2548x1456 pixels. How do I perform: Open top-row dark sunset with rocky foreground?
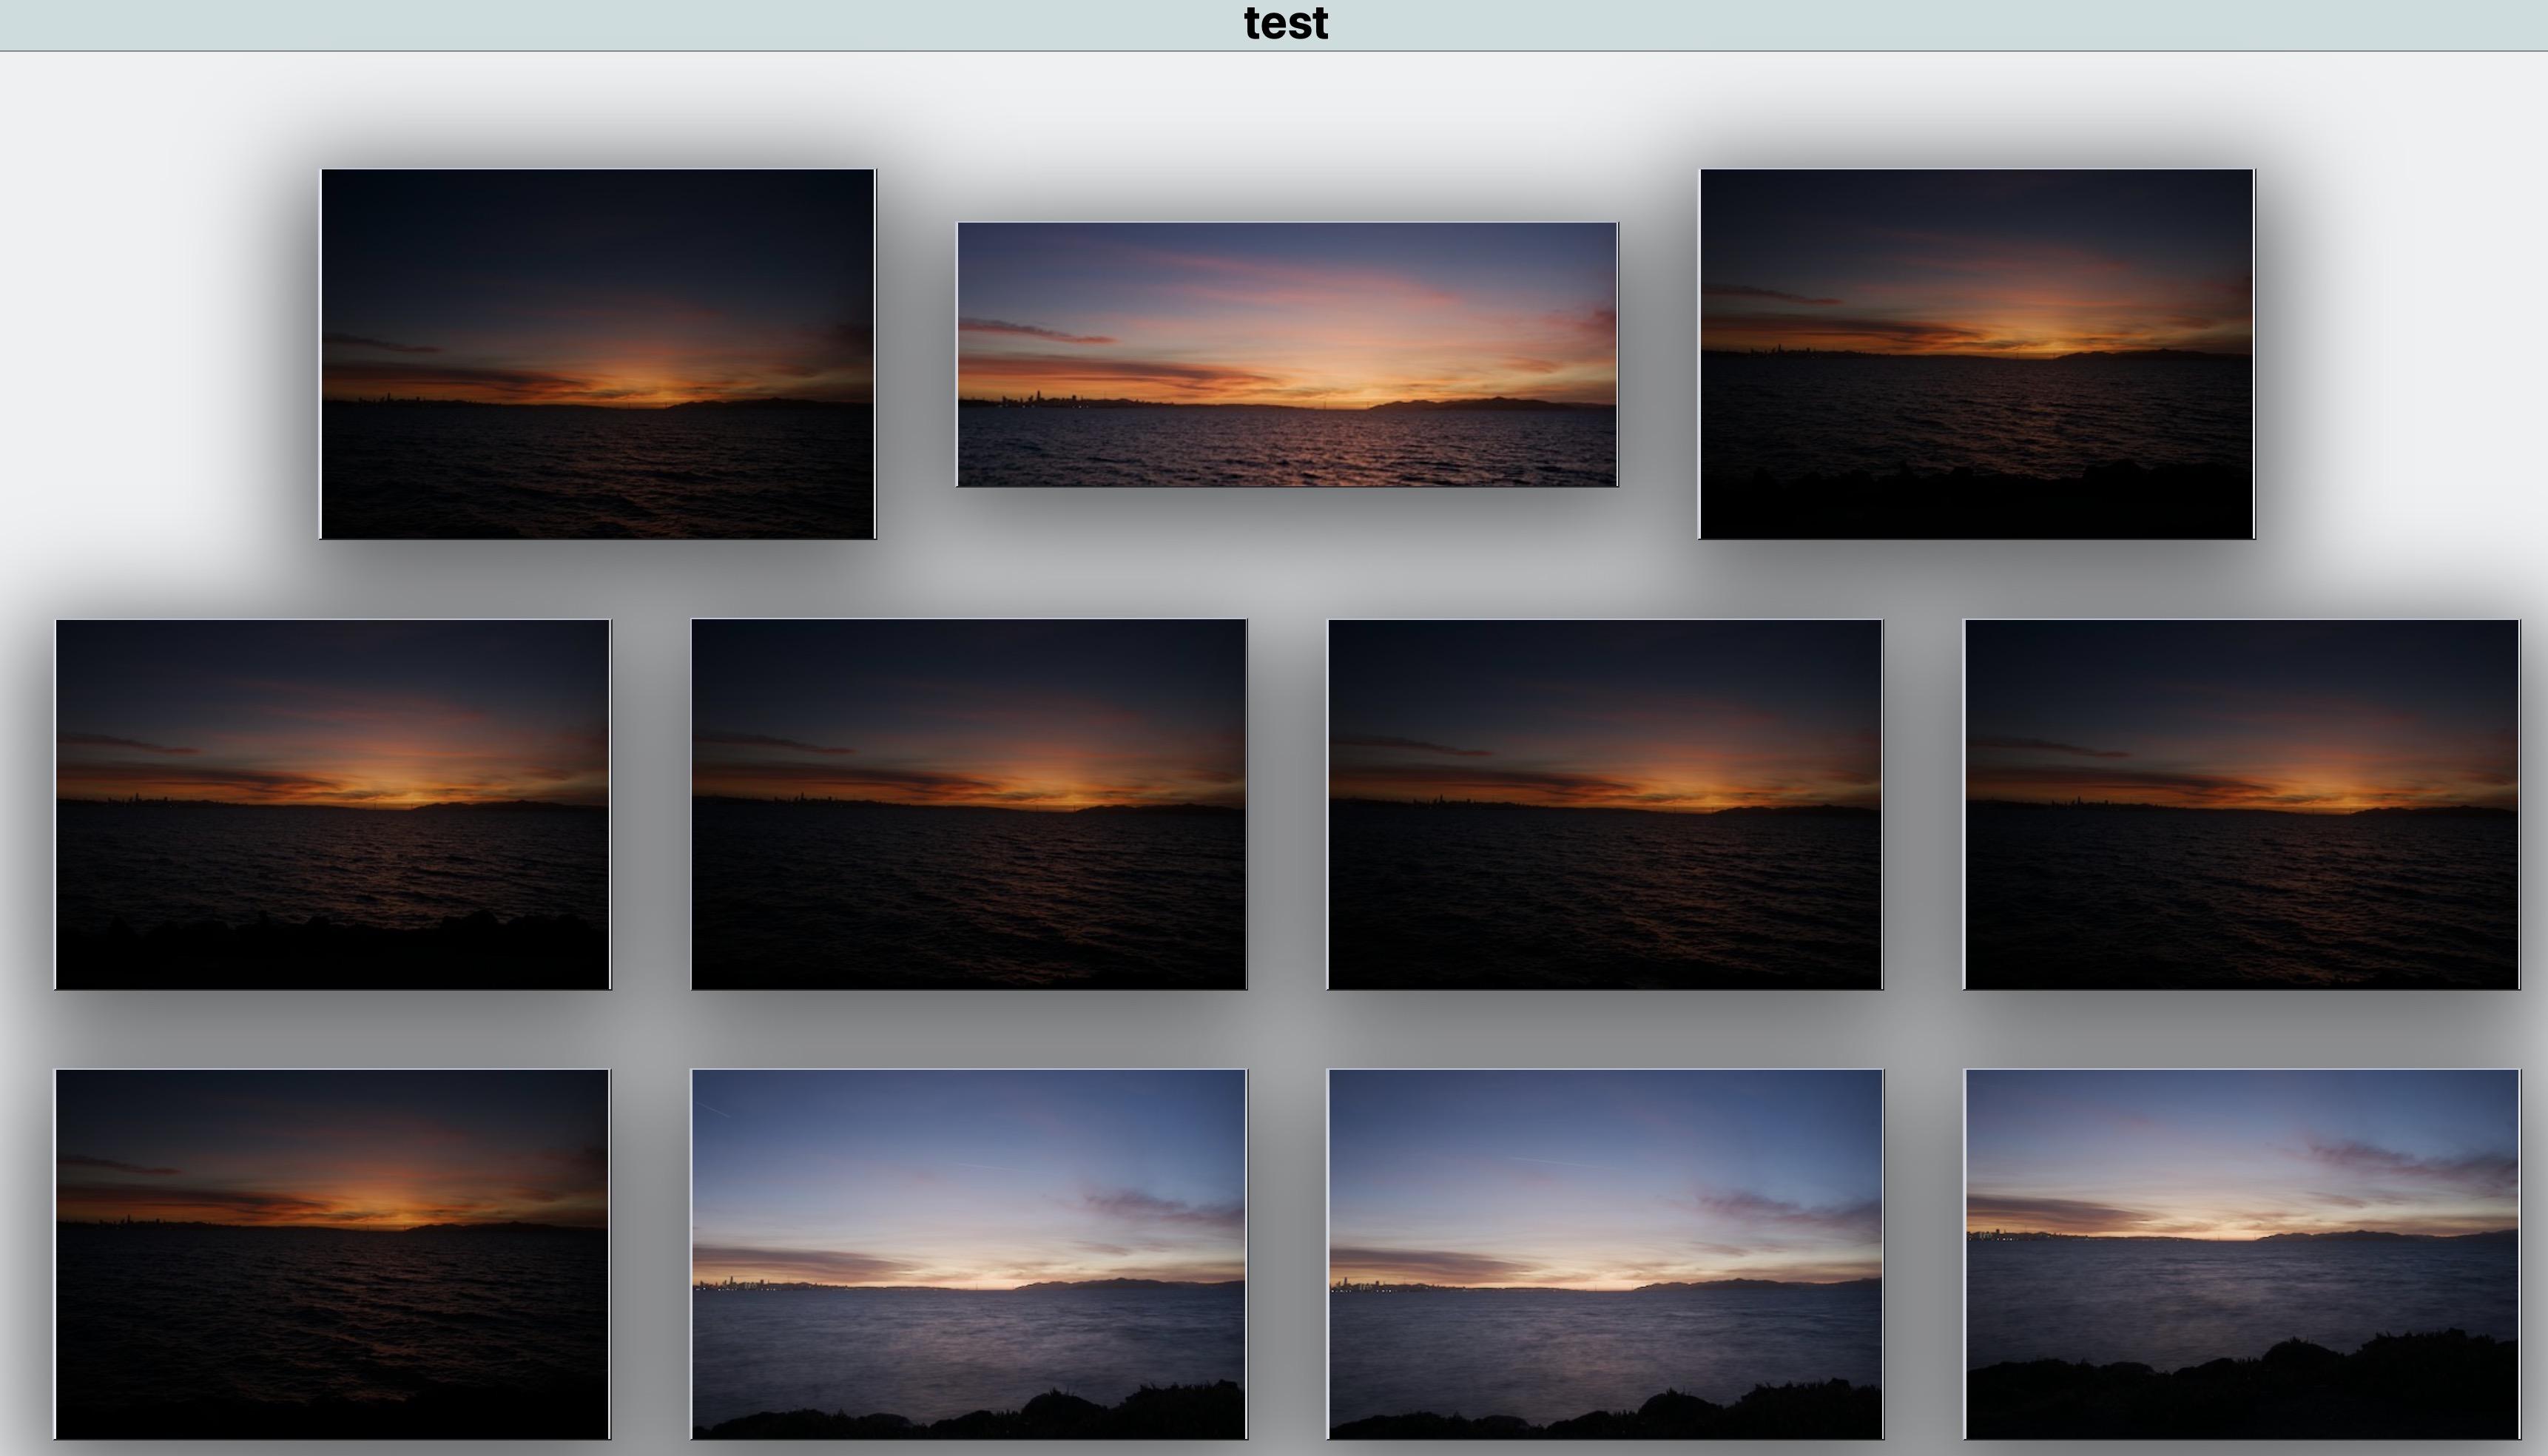tap(1976, 354)
